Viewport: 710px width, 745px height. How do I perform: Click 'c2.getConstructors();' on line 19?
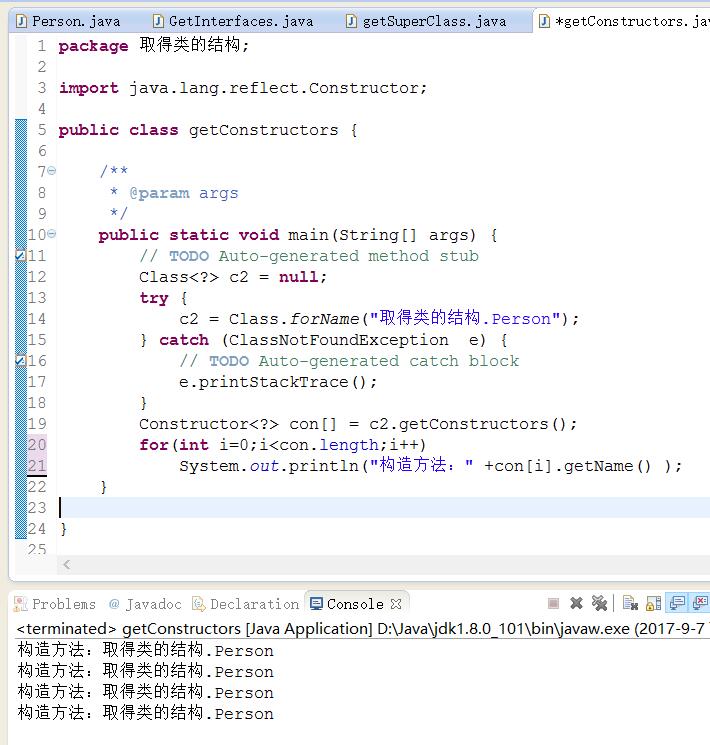pyautogui.click(x=473, y=424)
